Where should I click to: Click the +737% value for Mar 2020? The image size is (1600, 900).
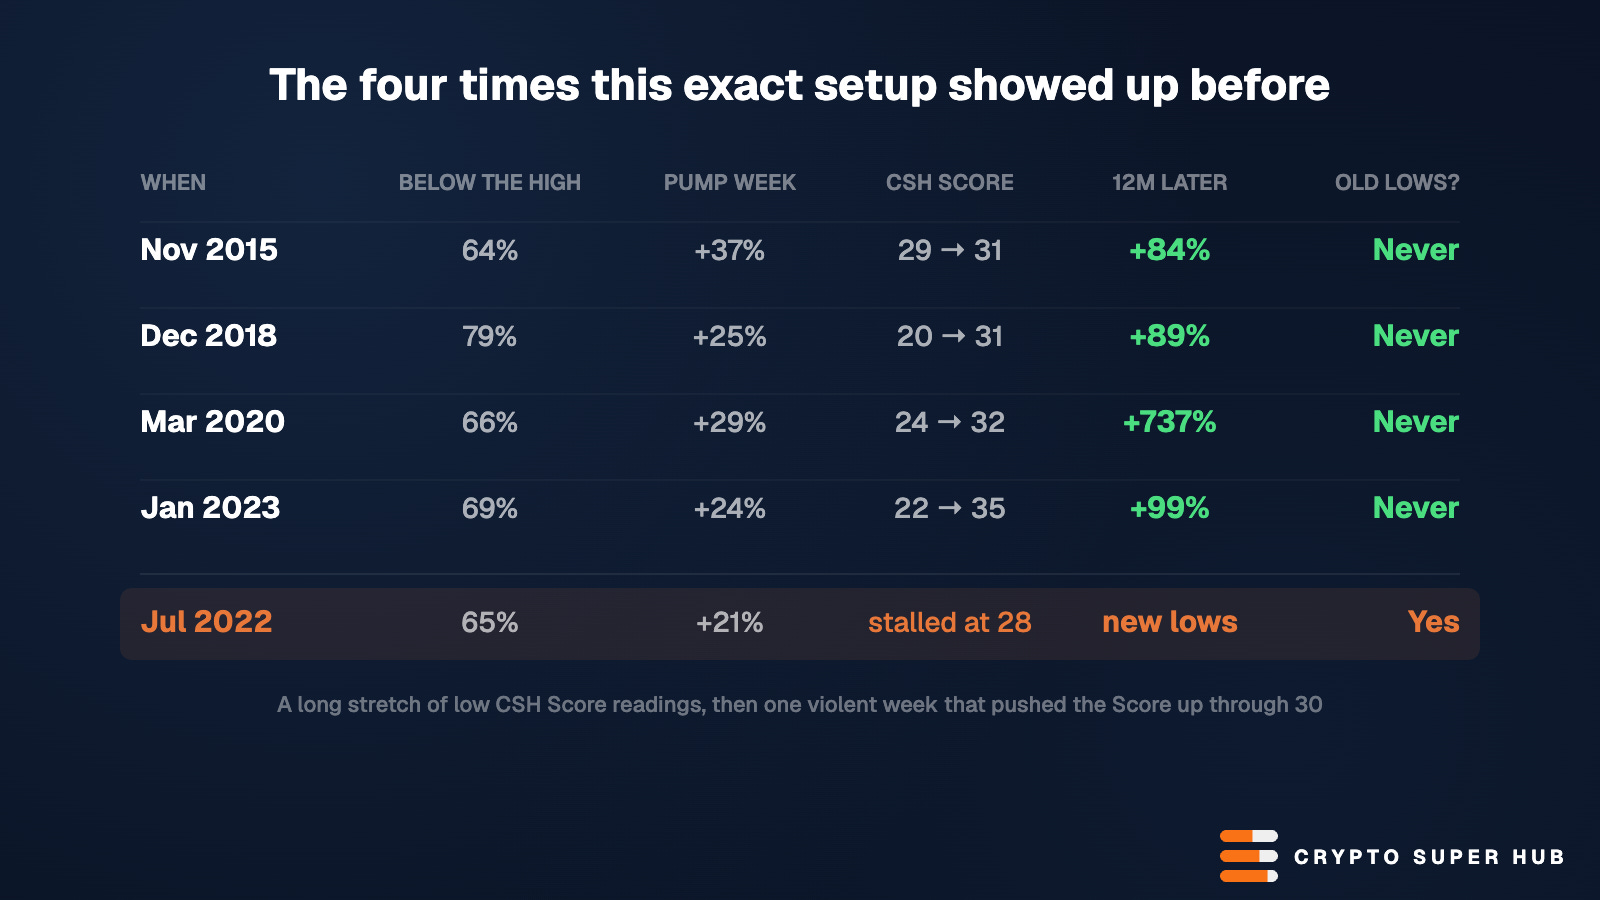1170,422
